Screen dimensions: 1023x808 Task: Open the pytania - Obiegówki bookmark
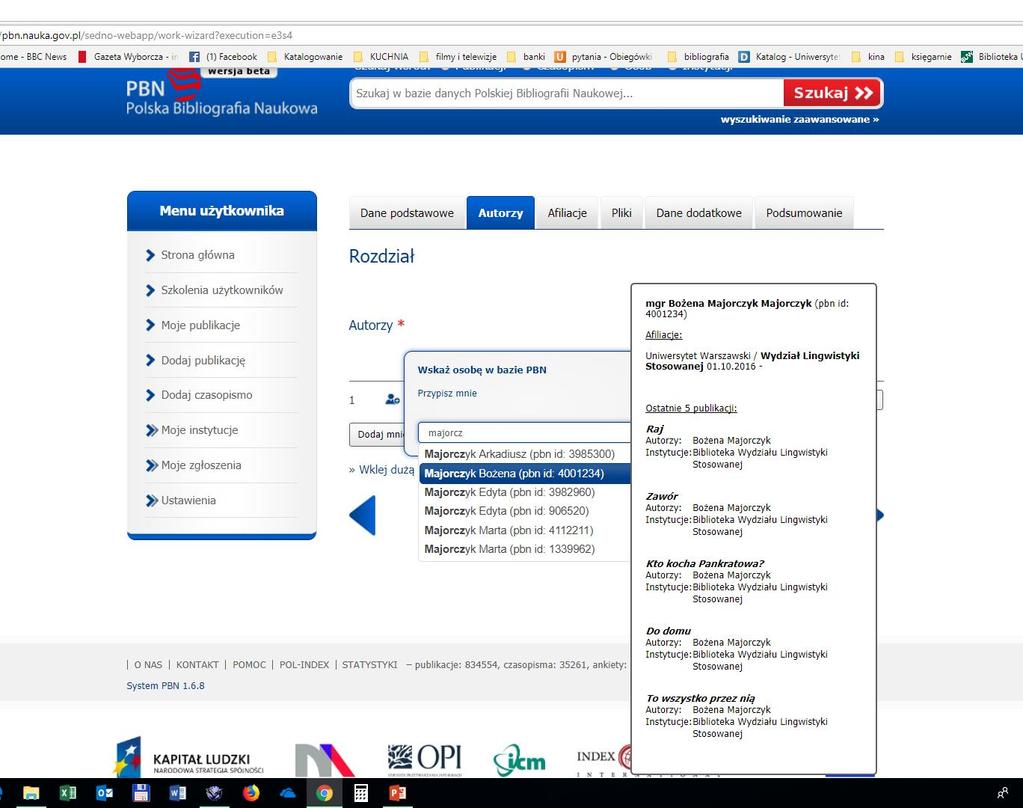click(604, 57)
